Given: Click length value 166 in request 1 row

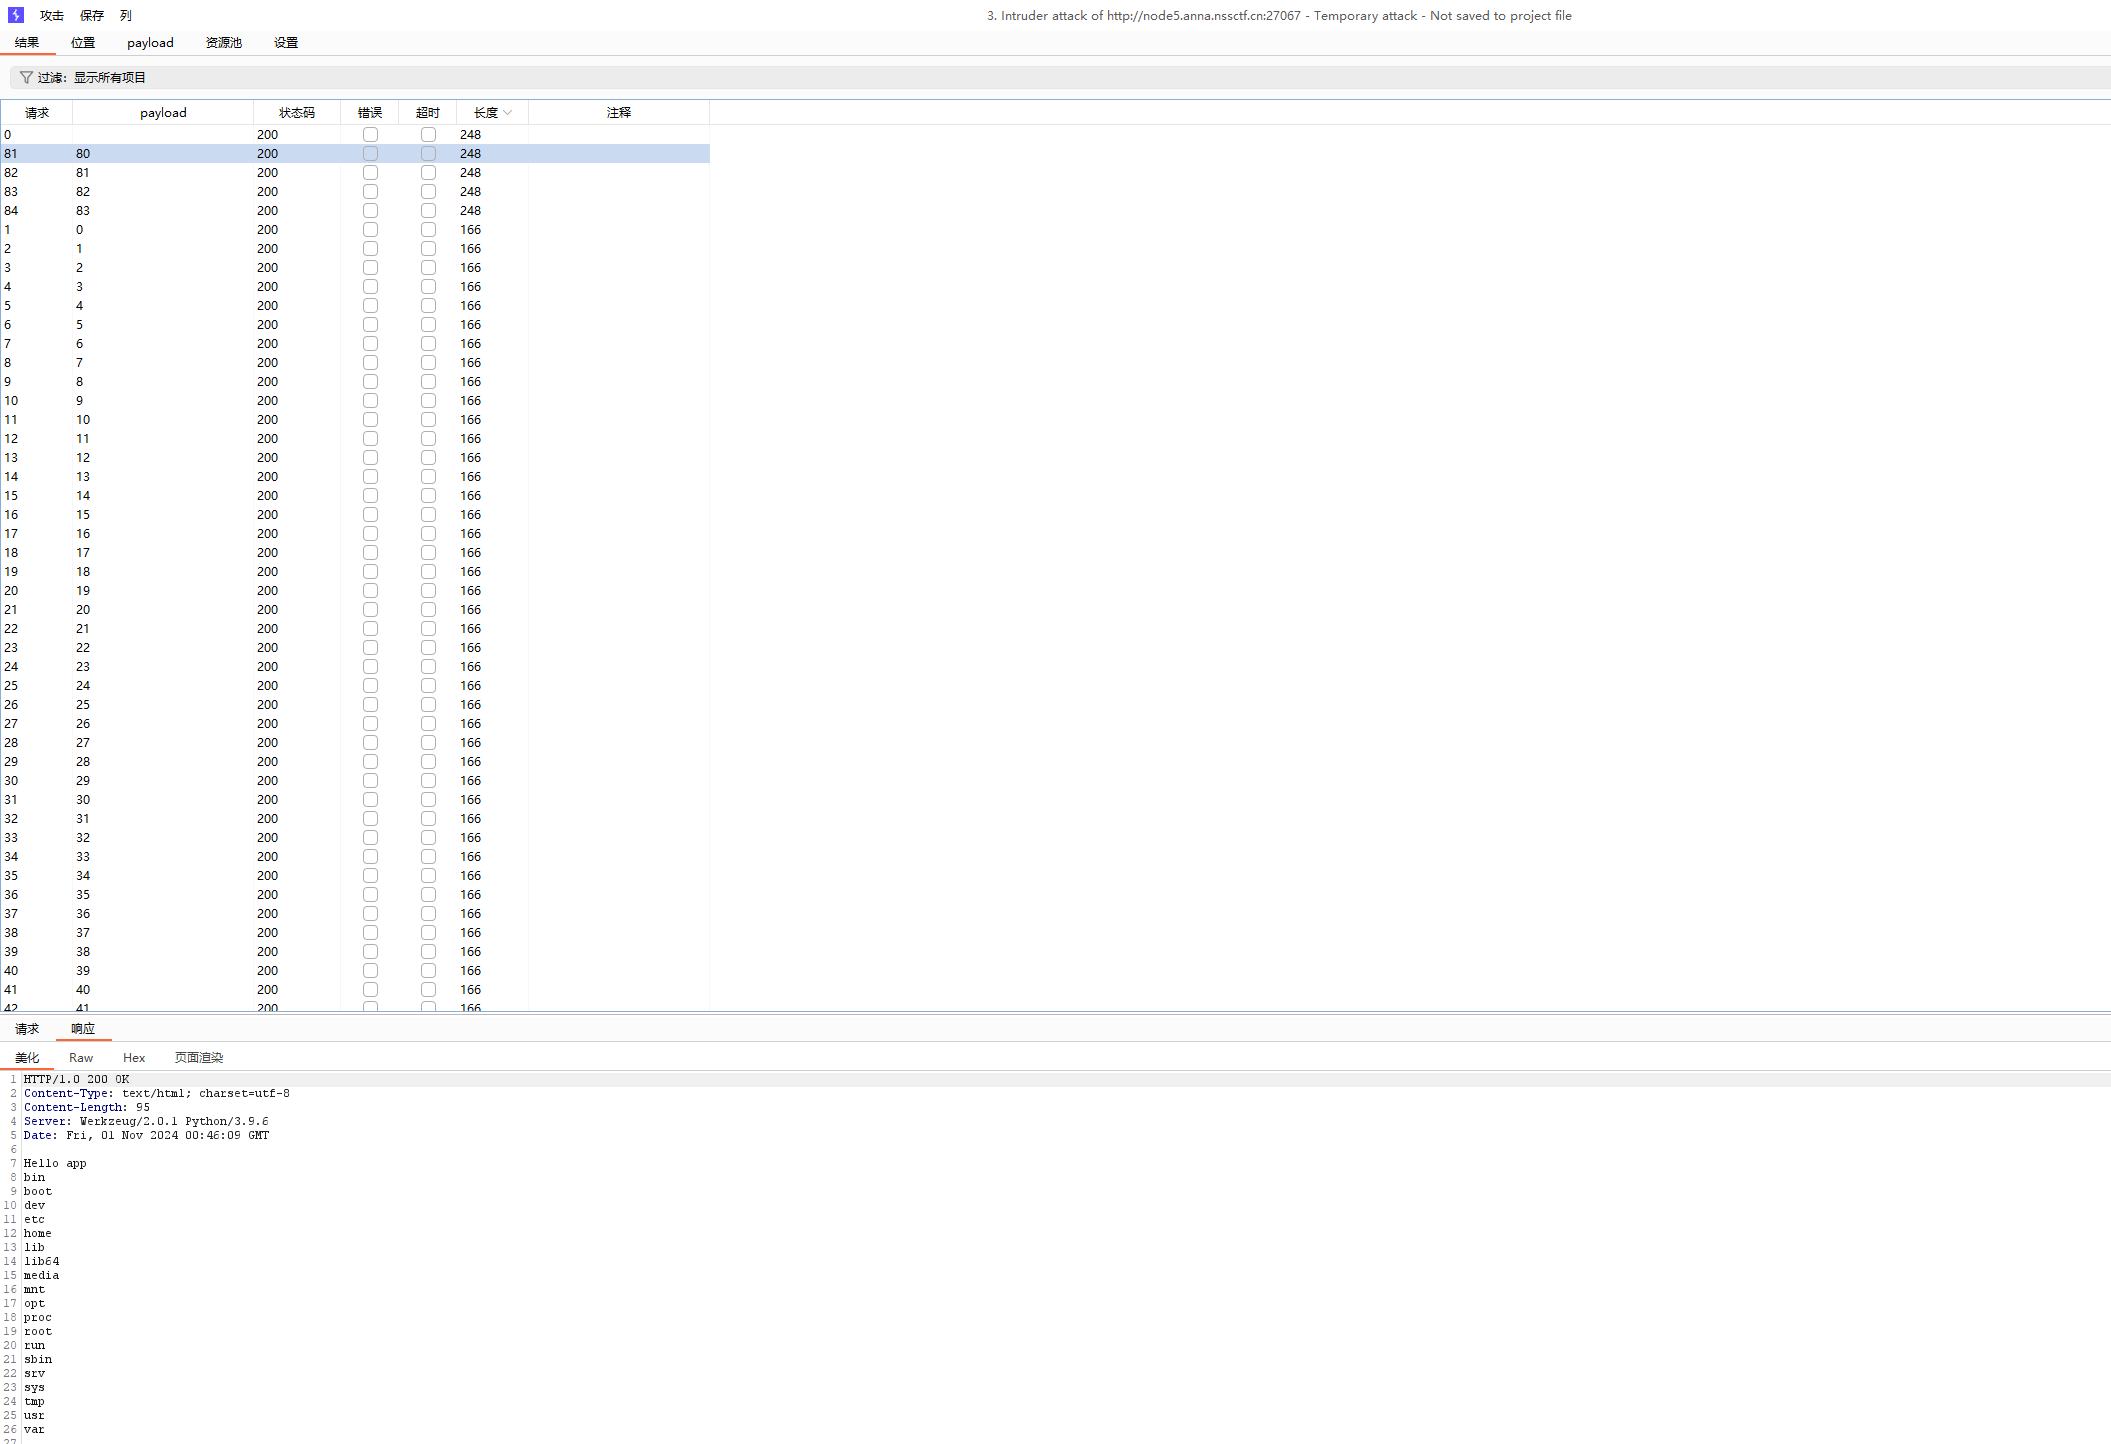Looking at the screenshot, I should [471, 229].
